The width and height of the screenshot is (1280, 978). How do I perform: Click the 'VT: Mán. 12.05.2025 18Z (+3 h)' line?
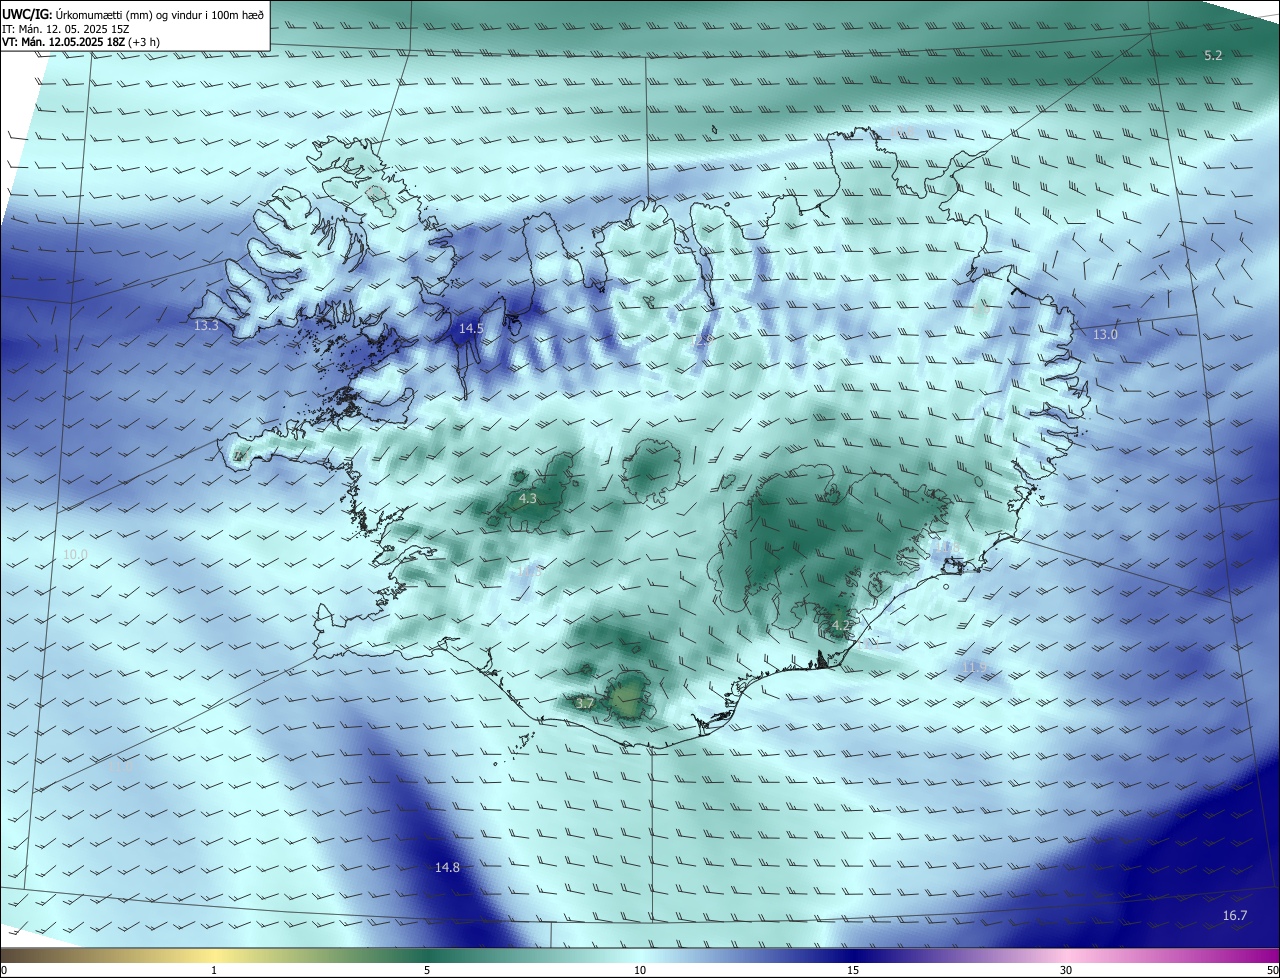click(x=81, y=42)
